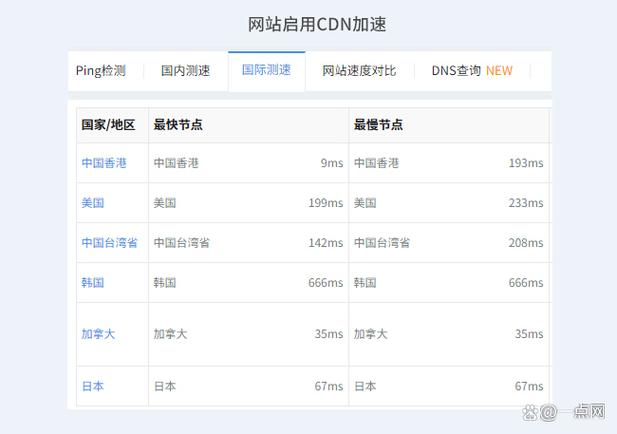This screenshot has height=434, width=617.
Task: Click the 国家/地区 column header
Action: point(108,125)
